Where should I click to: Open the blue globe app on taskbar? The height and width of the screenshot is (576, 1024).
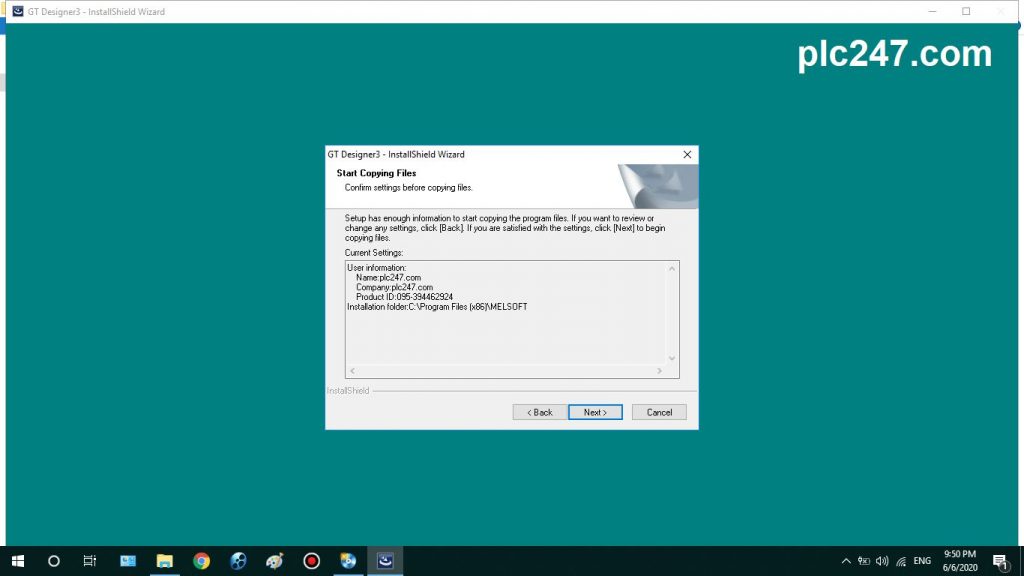(x=238, y=561)
